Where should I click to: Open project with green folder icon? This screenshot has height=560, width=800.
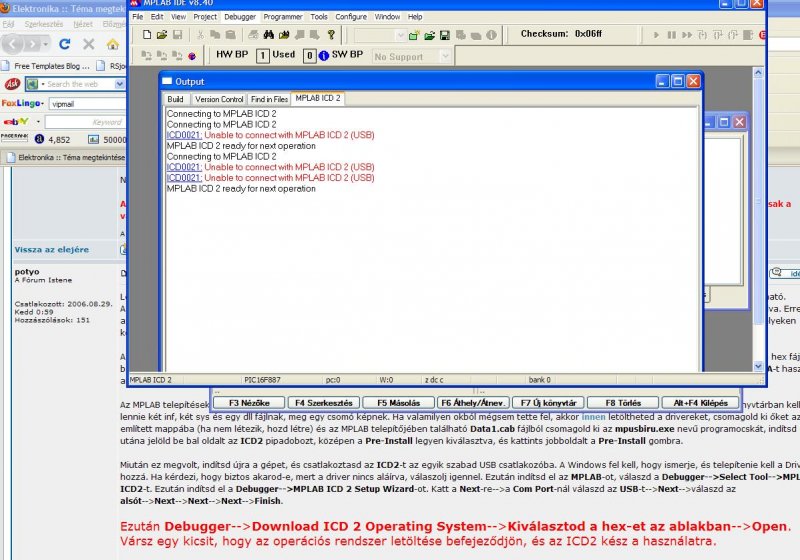point(430,35)
